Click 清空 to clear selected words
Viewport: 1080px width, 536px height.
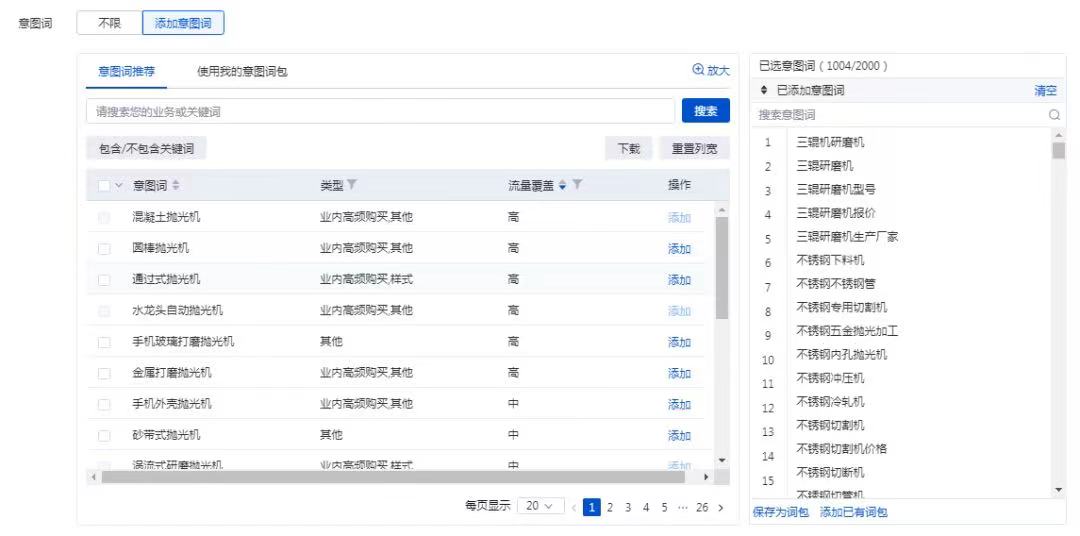1045,90
